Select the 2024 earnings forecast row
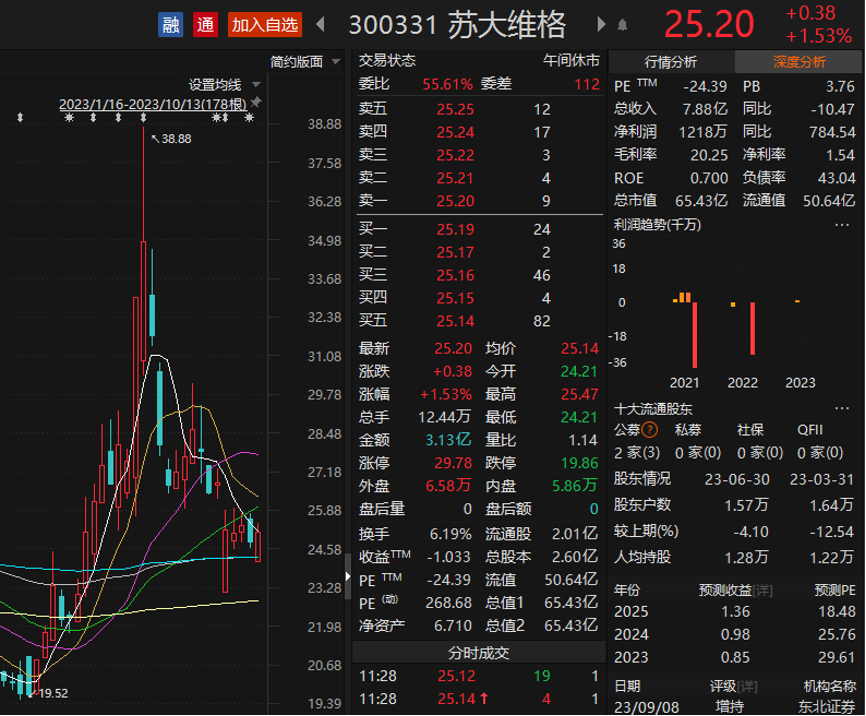The height and width of the screenshot is (716, 866). click(x=735, y=634)
